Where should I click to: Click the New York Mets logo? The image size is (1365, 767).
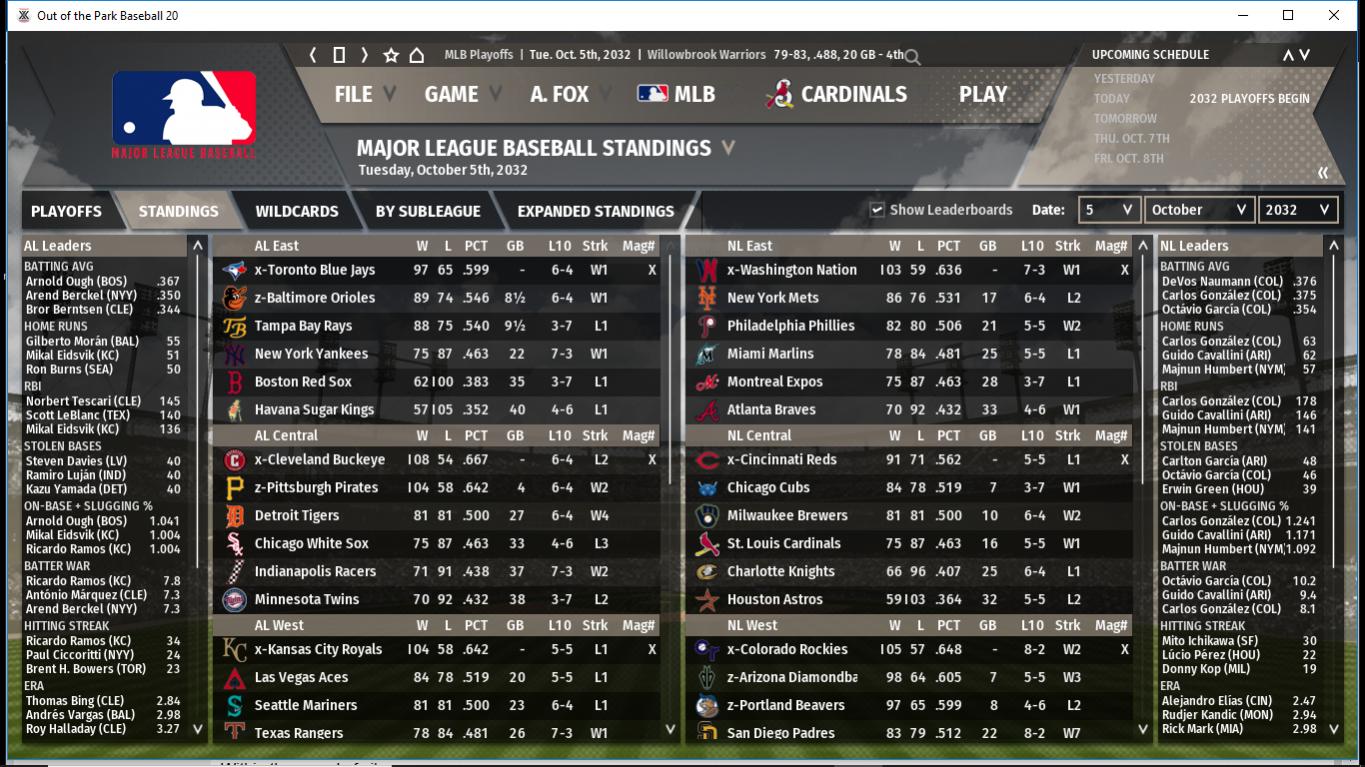tap(707, 298)
